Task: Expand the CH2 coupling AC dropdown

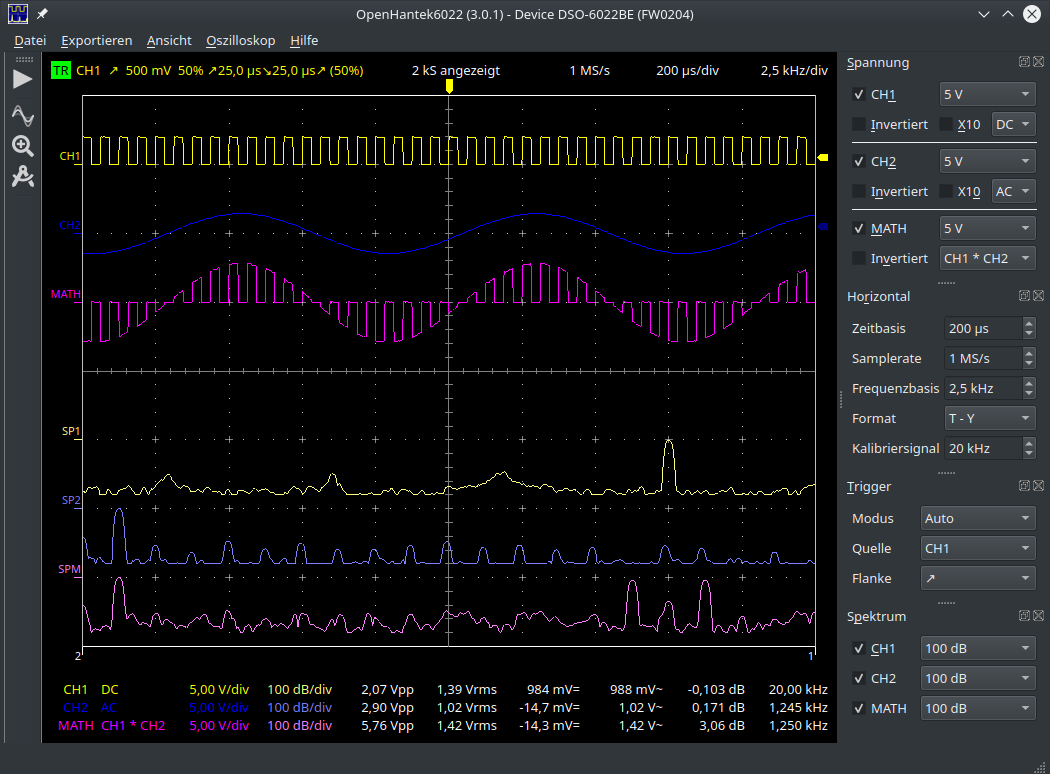Action: (1013, 191)
